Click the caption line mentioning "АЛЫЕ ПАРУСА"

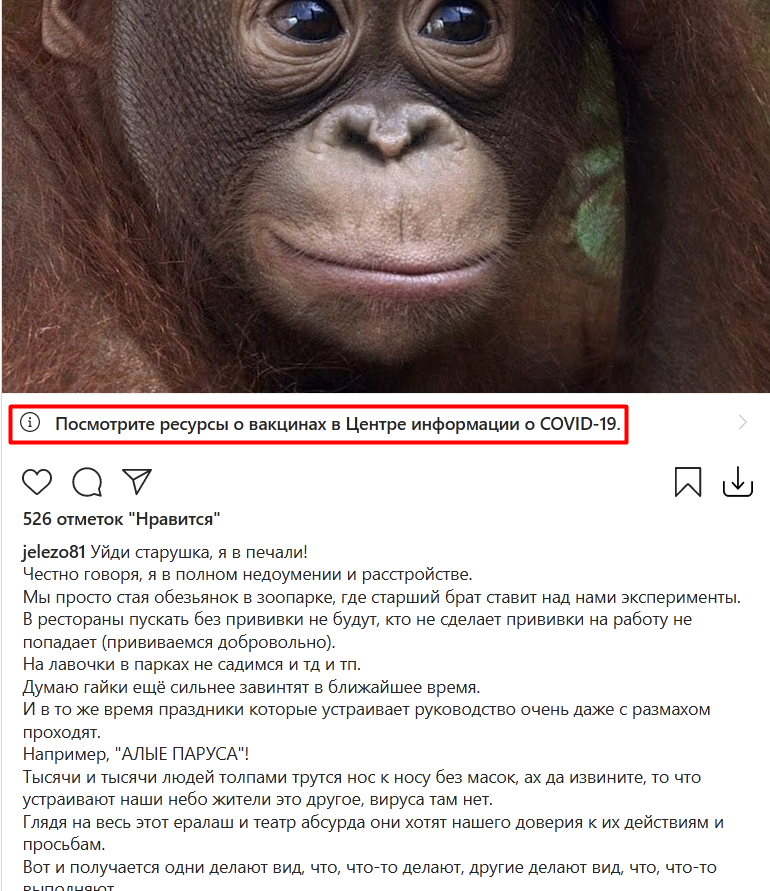(x=136, y=754)
